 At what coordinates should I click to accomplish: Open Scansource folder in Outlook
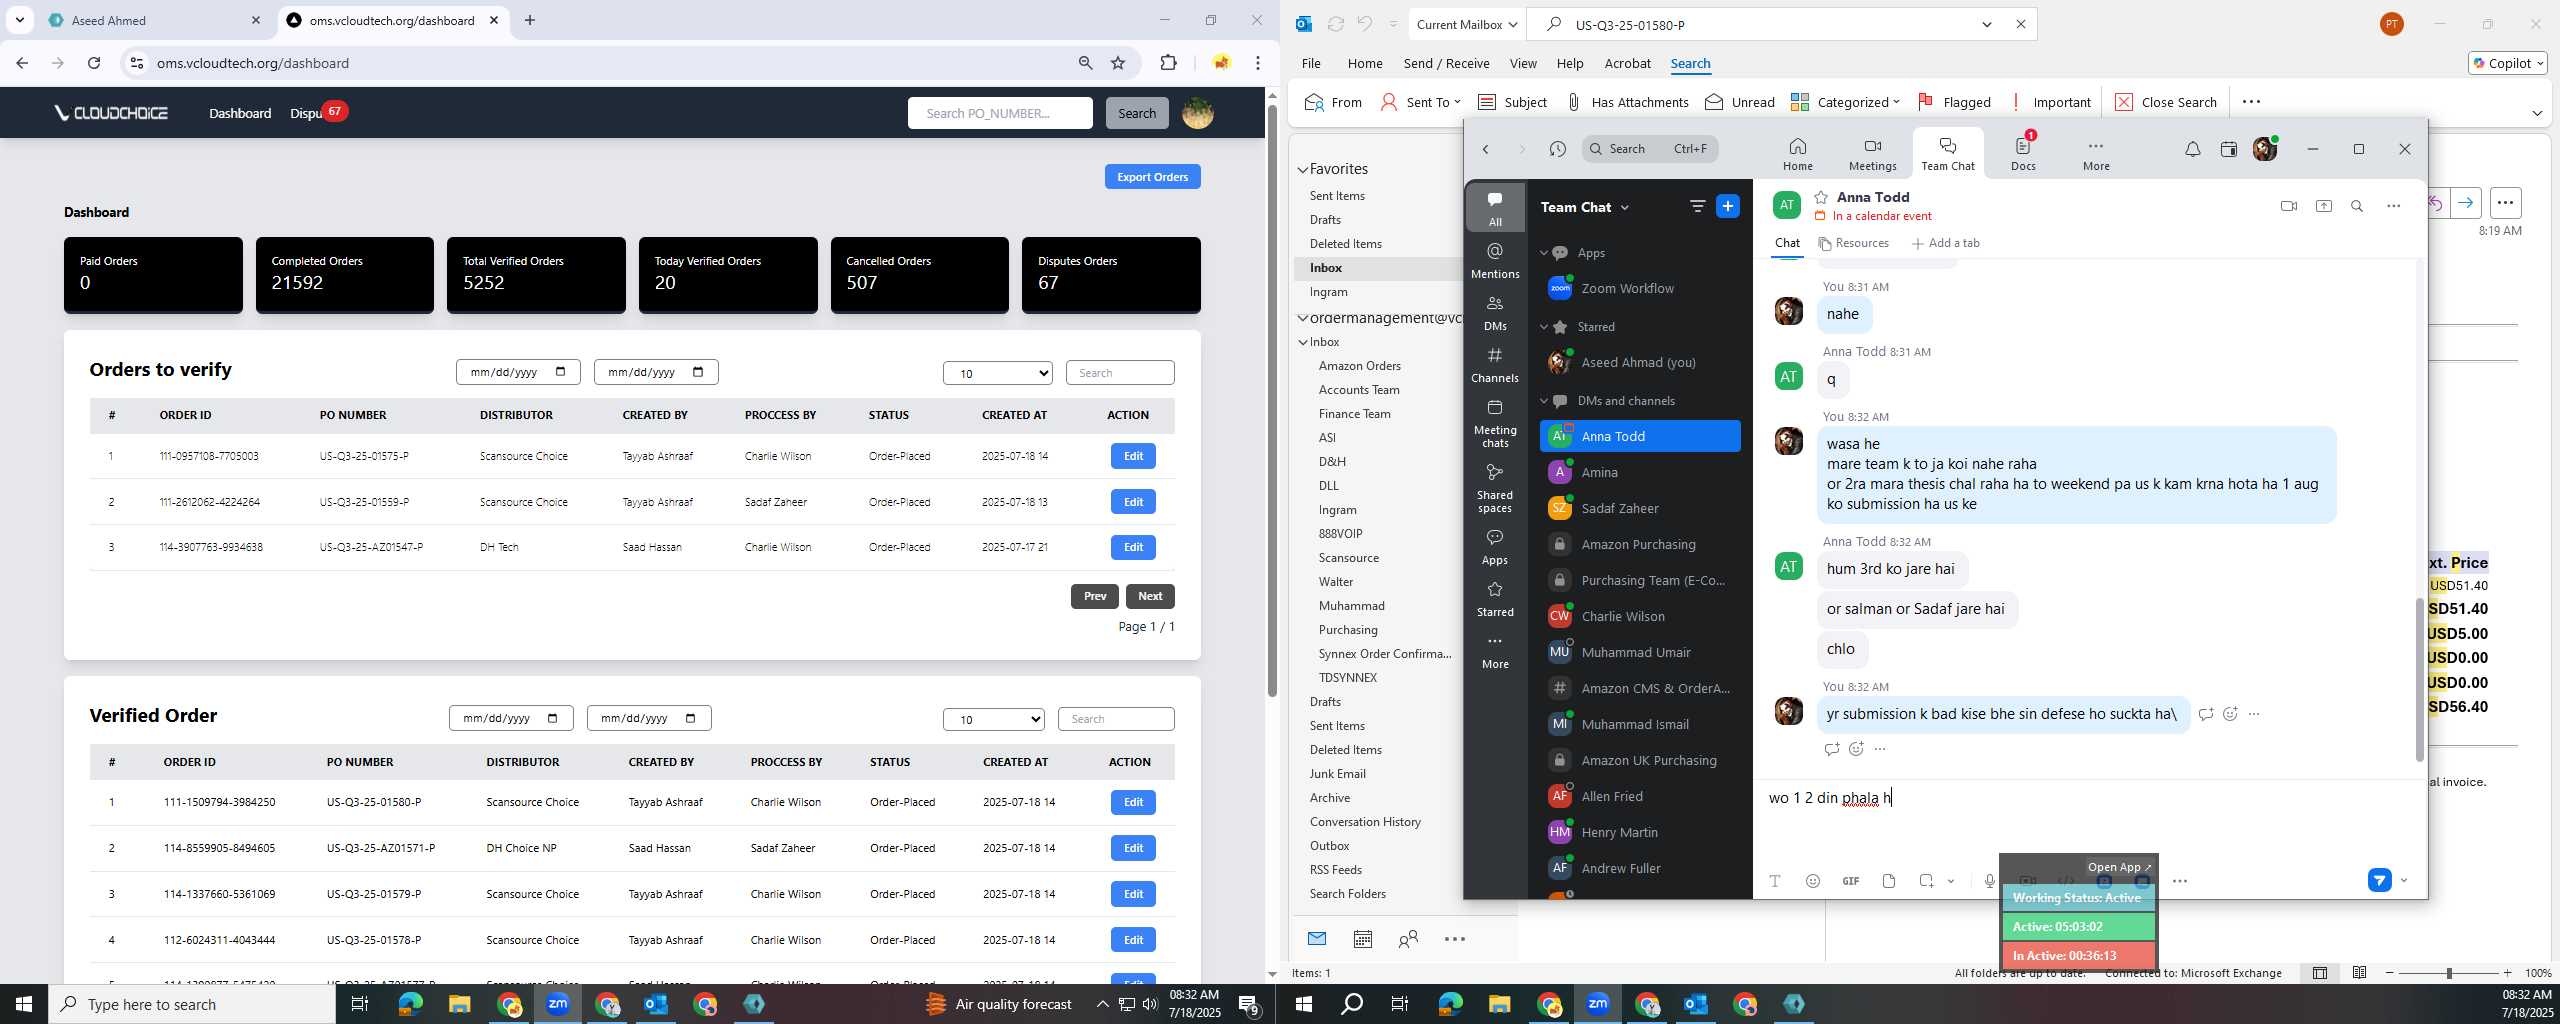click(x=1348, y=558)
